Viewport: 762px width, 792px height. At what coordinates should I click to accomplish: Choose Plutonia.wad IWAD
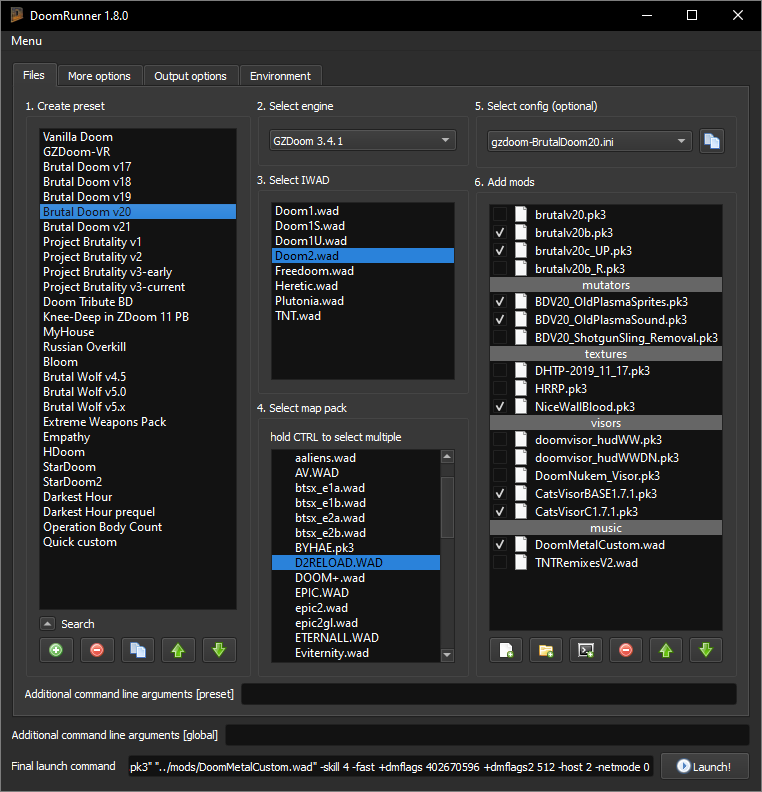(x=363, y=301)
